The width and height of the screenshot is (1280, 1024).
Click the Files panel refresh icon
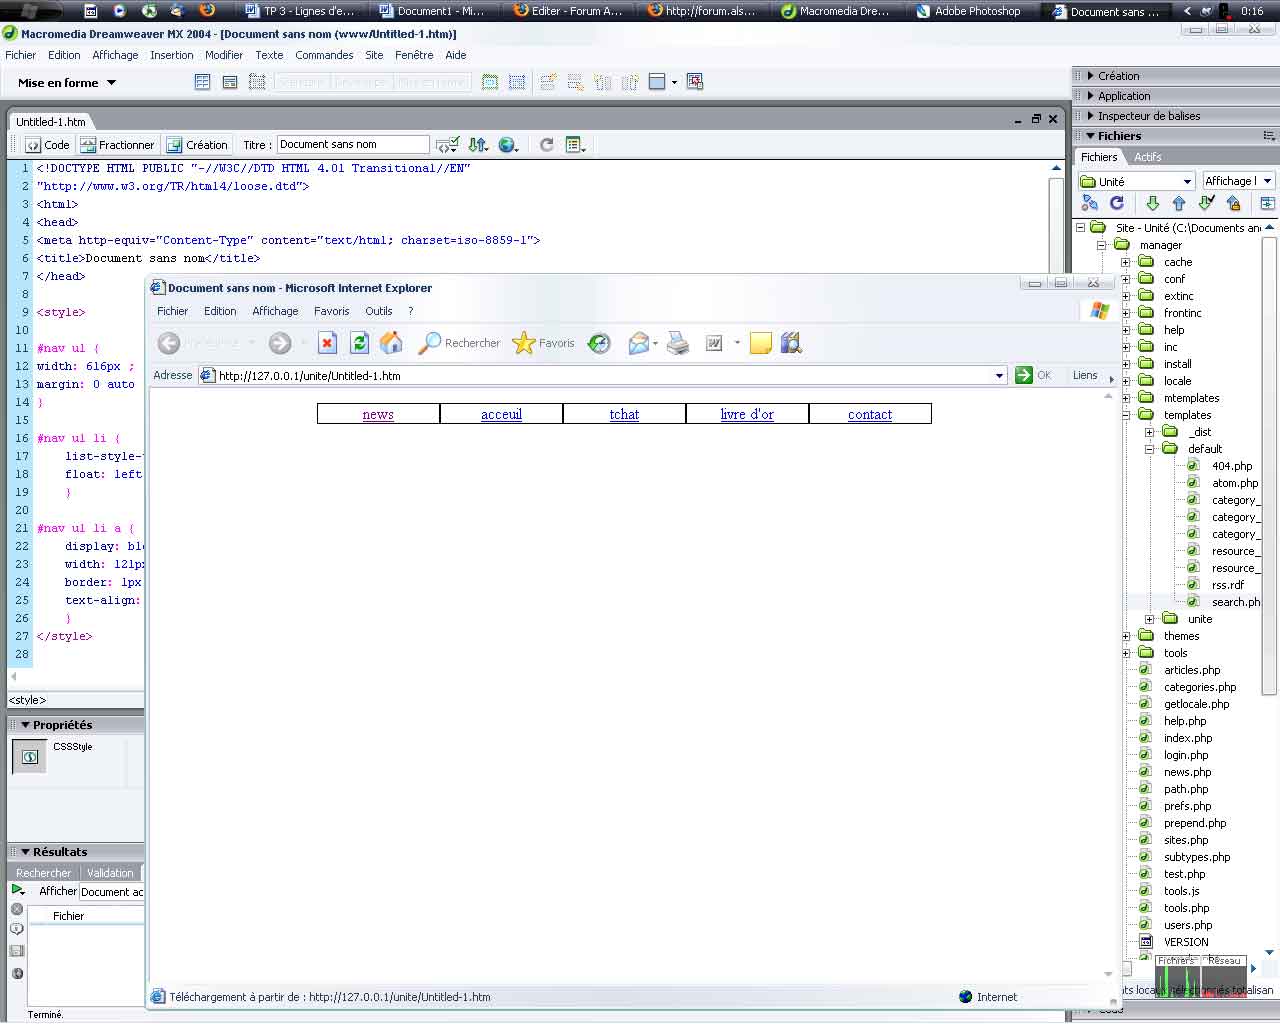pyautogui.click(x=1117, y=203)
